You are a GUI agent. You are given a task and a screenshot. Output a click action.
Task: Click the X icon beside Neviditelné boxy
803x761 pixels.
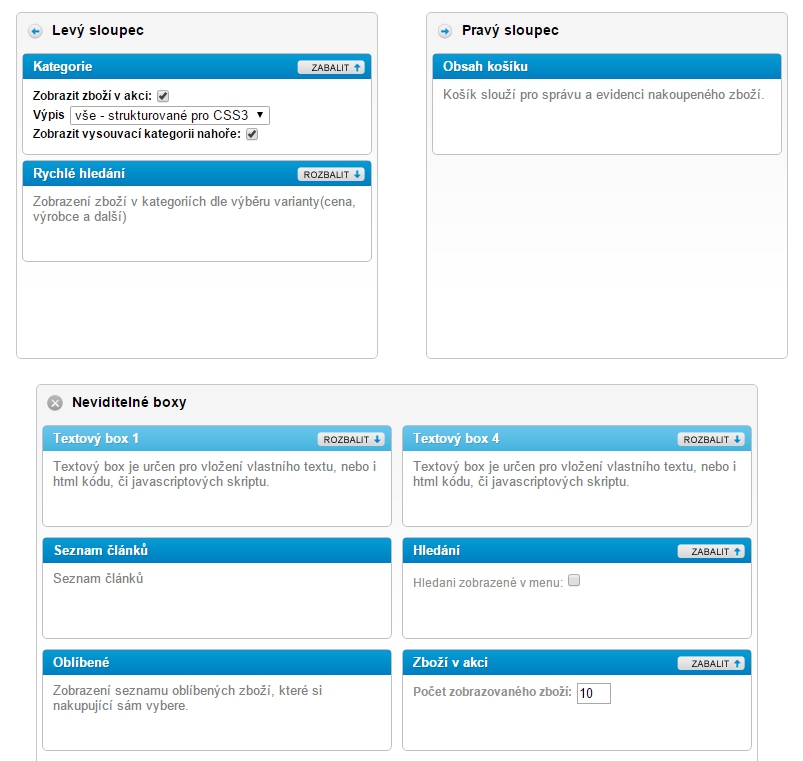pyautogui.click(x=55, y=403)
